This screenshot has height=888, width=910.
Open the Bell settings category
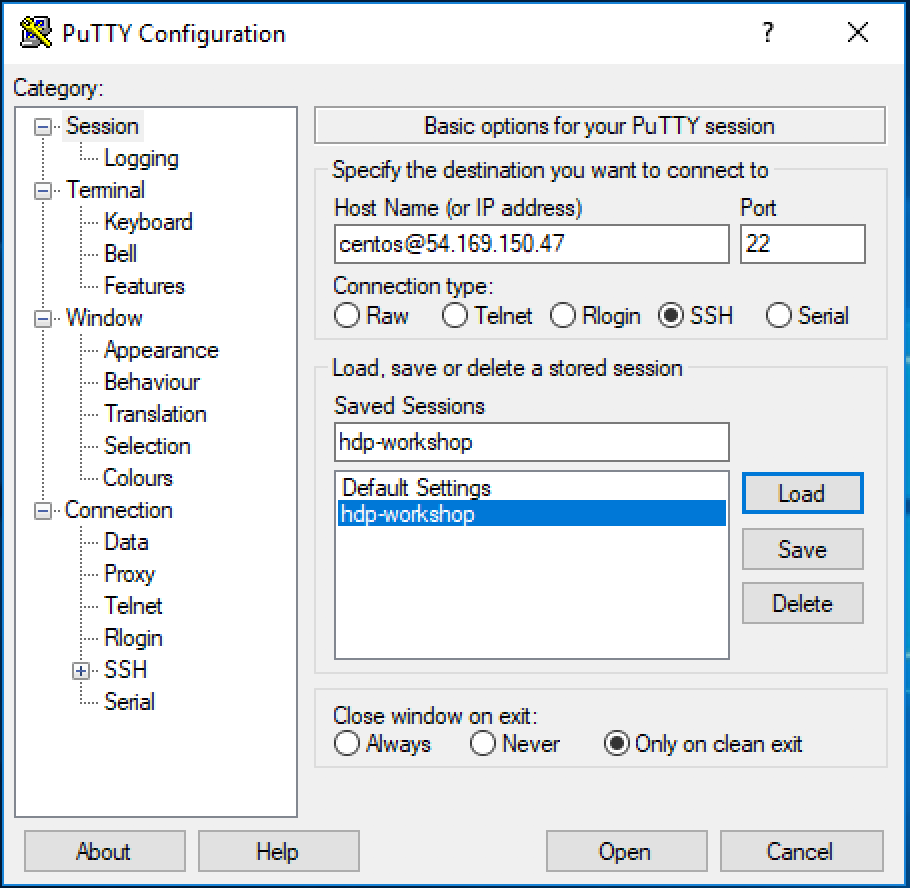coord(120,254)
